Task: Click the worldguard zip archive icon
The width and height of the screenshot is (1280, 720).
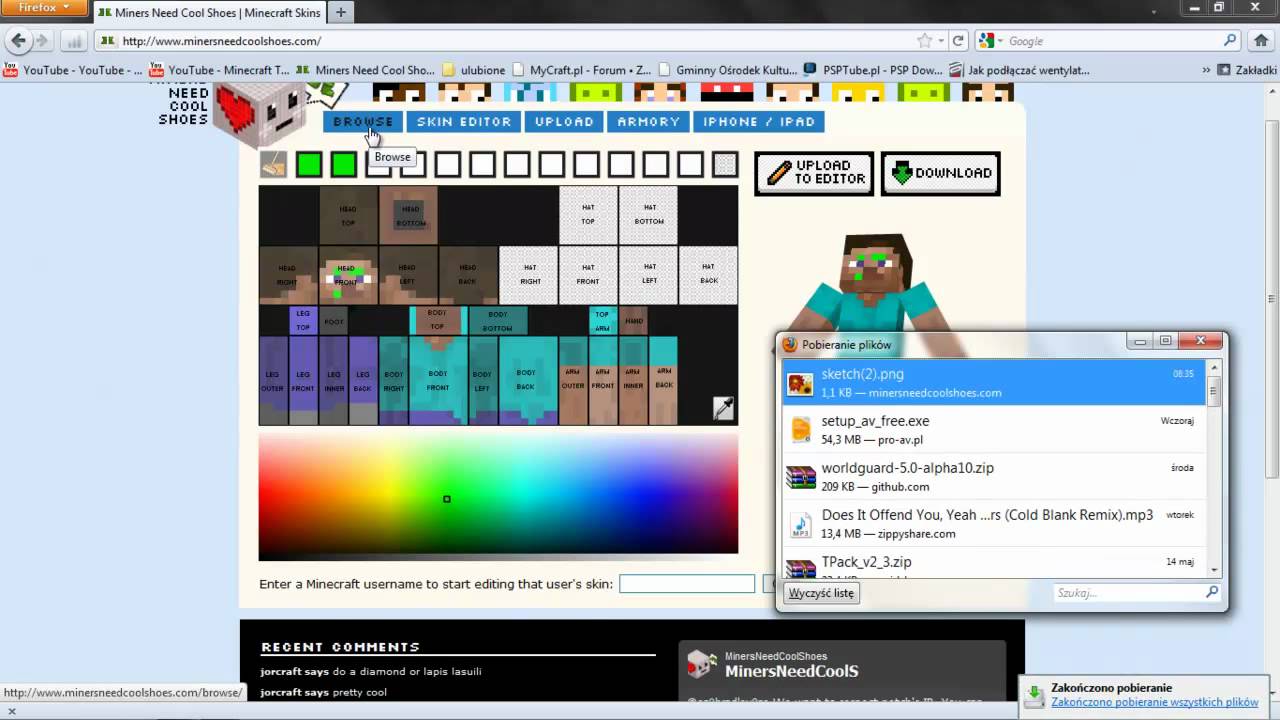Action: (x=800, y=477)
